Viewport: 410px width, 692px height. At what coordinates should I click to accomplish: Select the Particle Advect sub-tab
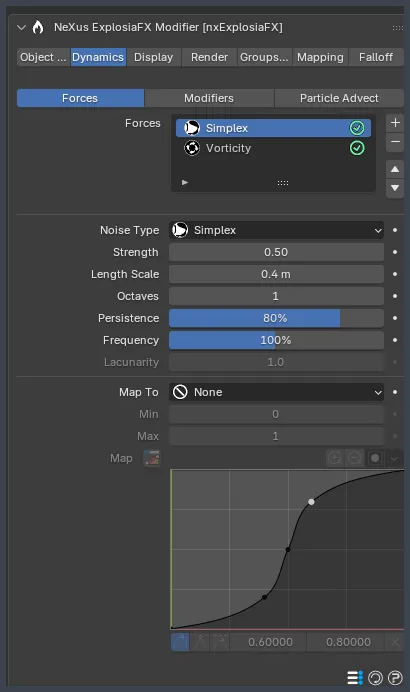[x=339, y=98]
